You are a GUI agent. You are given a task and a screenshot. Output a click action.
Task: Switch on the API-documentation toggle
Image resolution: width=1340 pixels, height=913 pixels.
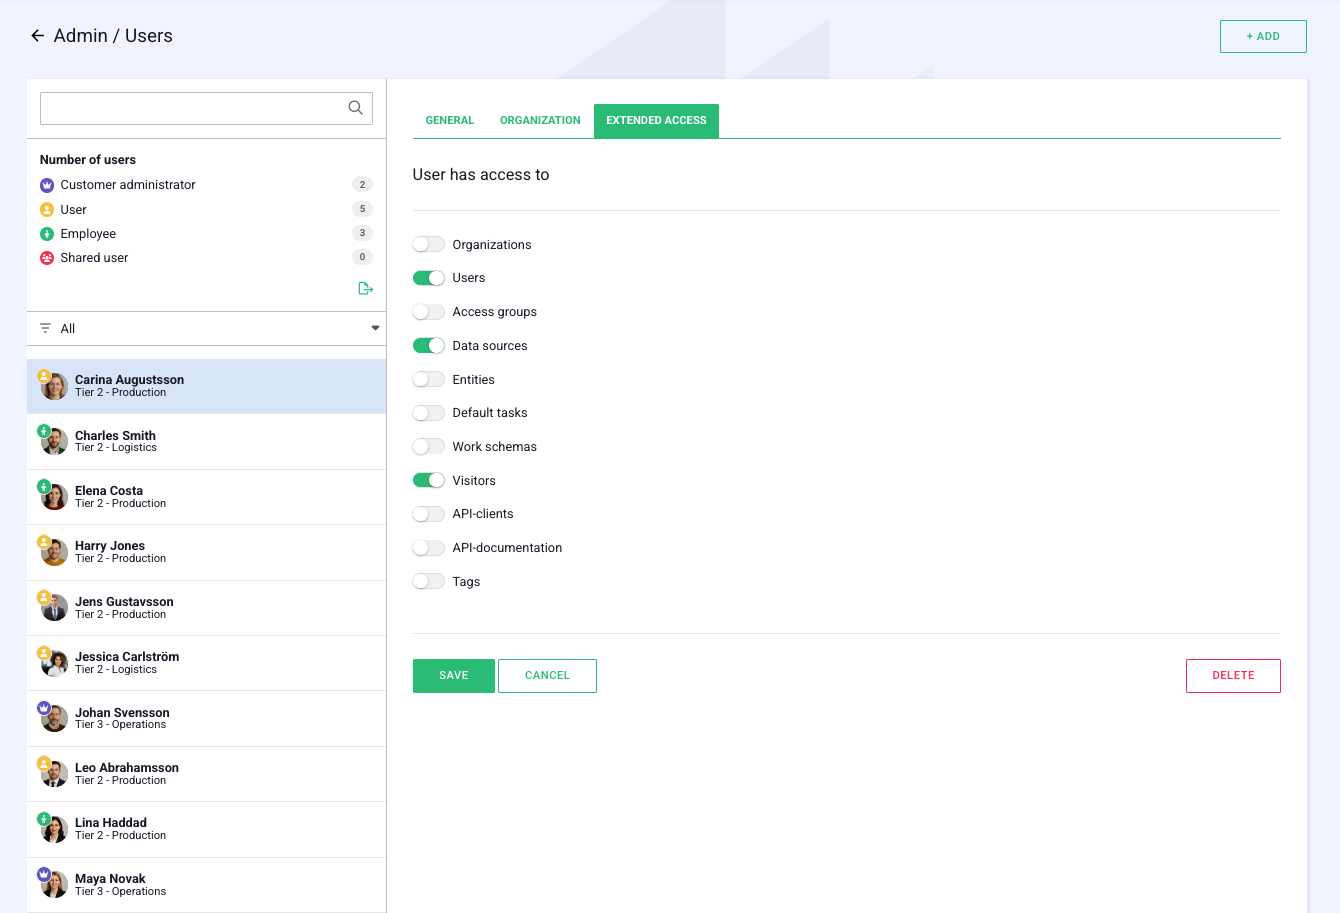pos(429,548)
